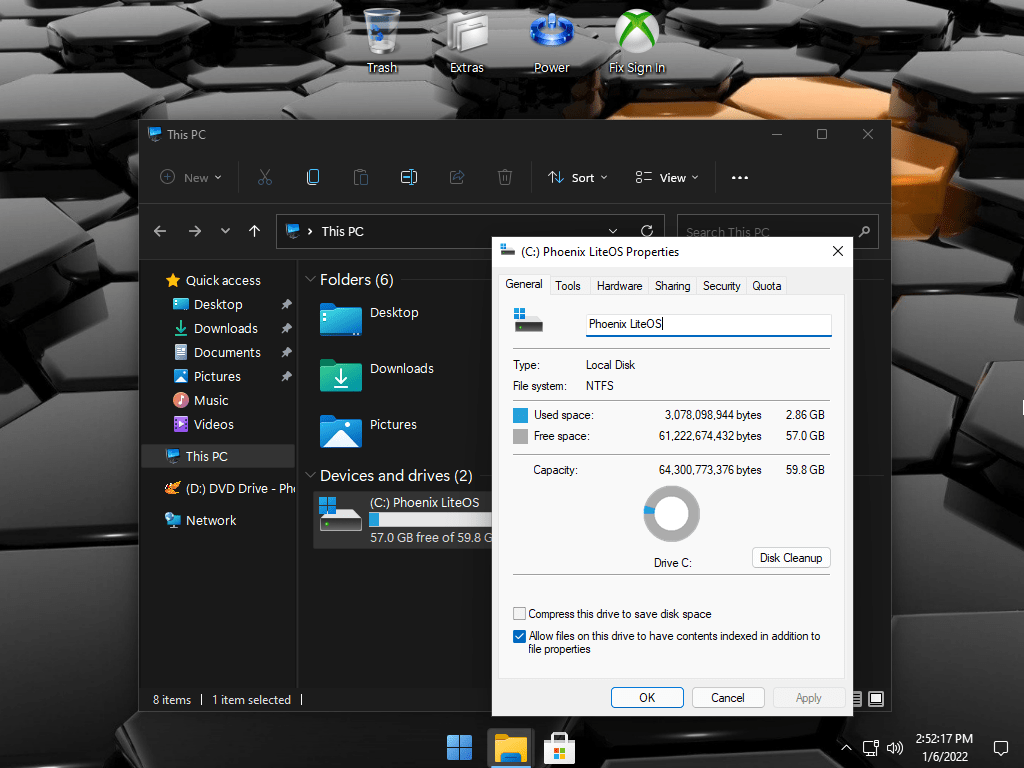Screen dimensions: 1024x768
Task: Switch to the Quota tab
Action: (767, 285)
